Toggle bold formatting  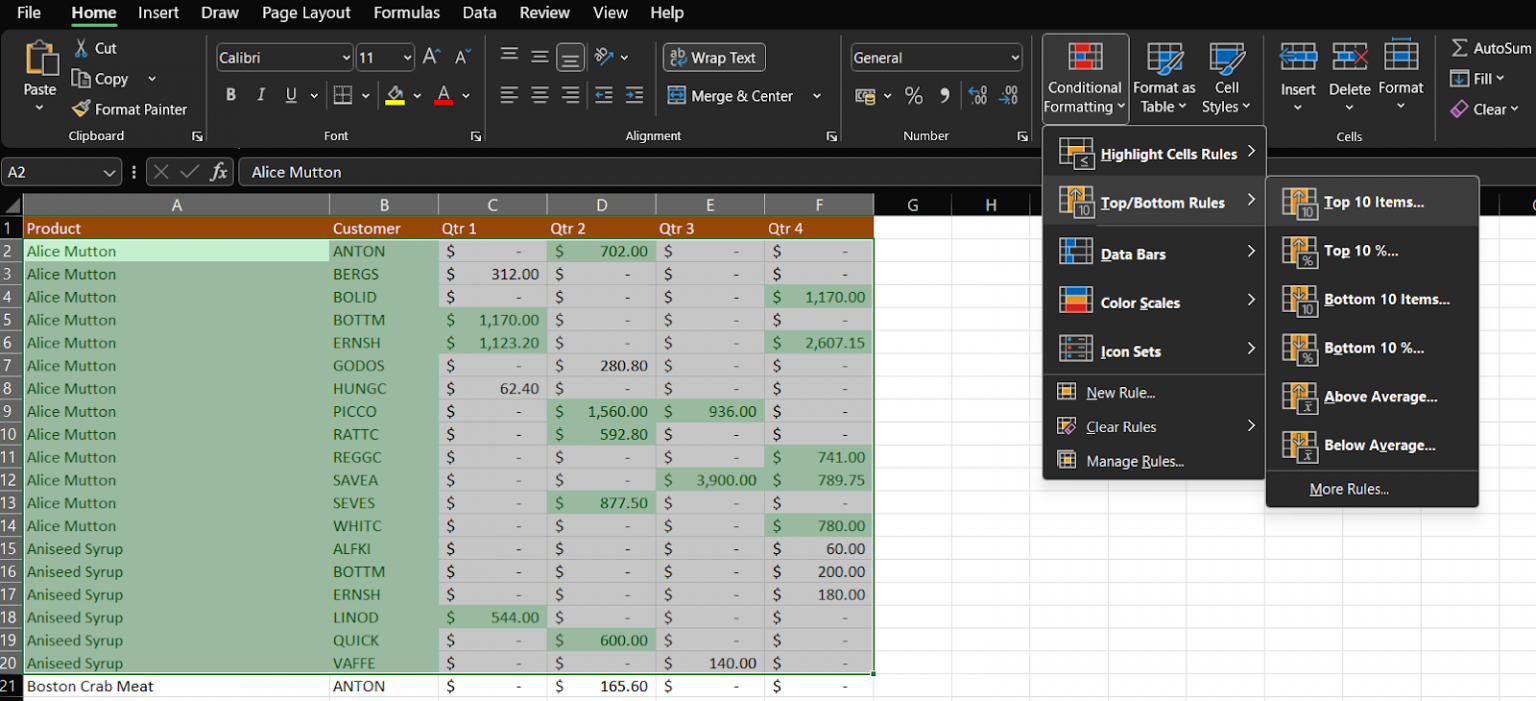[x=231, y=94]
